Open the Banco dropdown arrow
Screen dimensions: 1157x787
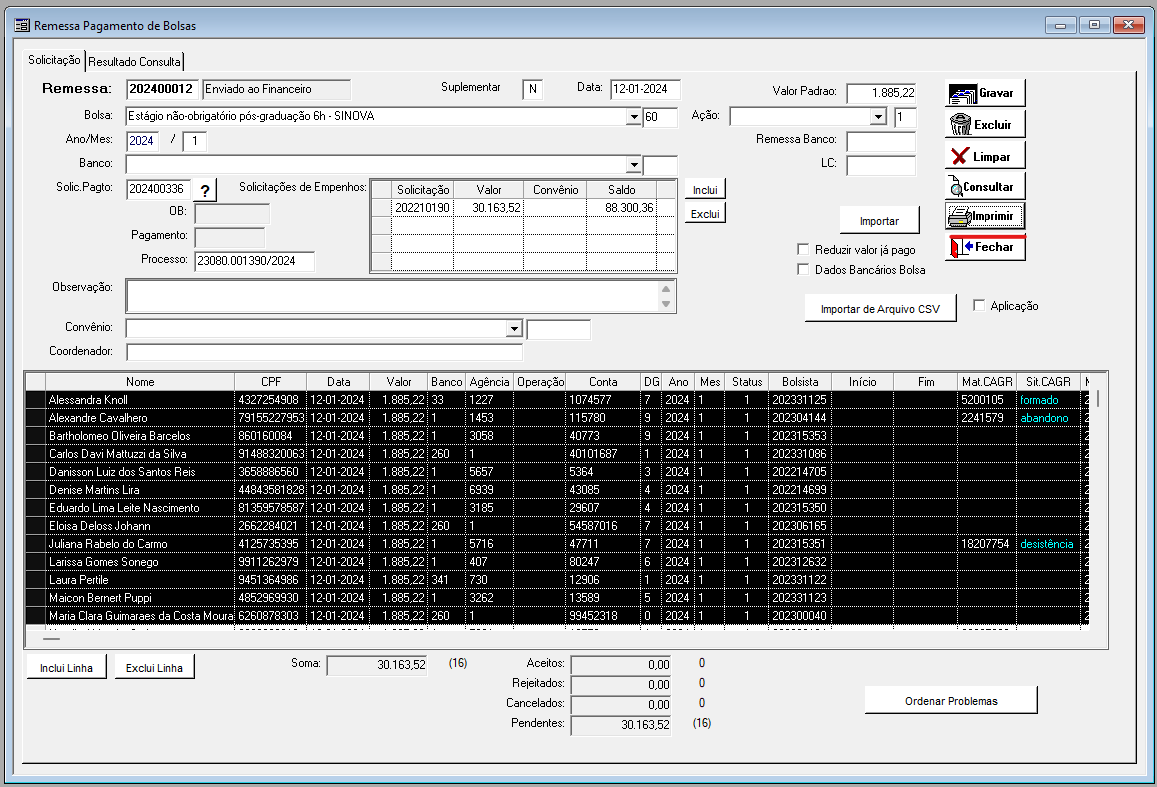pyautogui.click(x=634, y=165)
